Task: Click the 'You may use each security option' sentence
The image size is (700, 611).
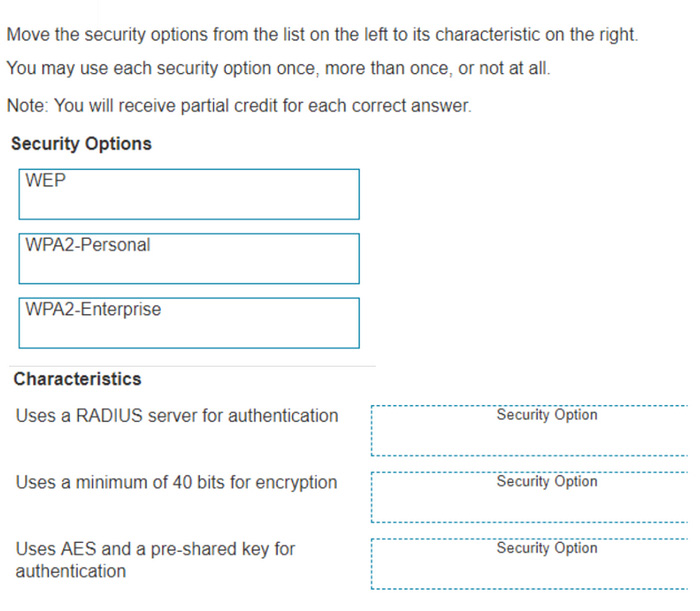Action: (x=278, y=68)
